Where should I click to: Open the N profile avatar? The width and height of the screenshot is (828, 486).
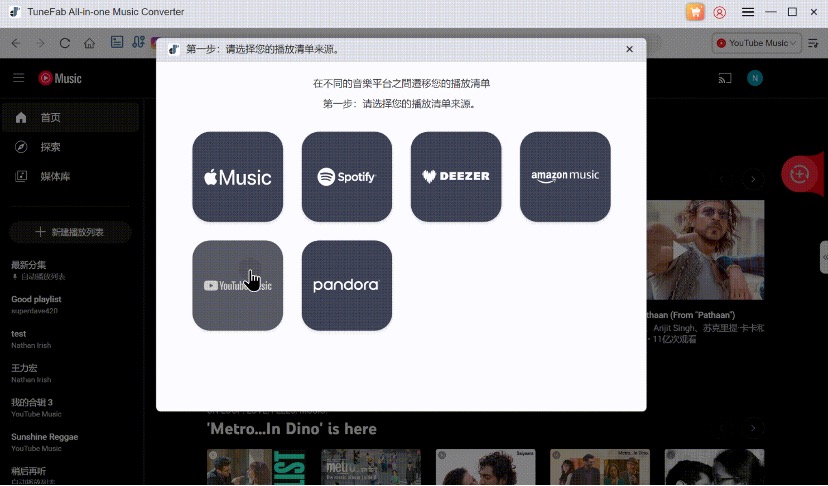coord(755,78)
